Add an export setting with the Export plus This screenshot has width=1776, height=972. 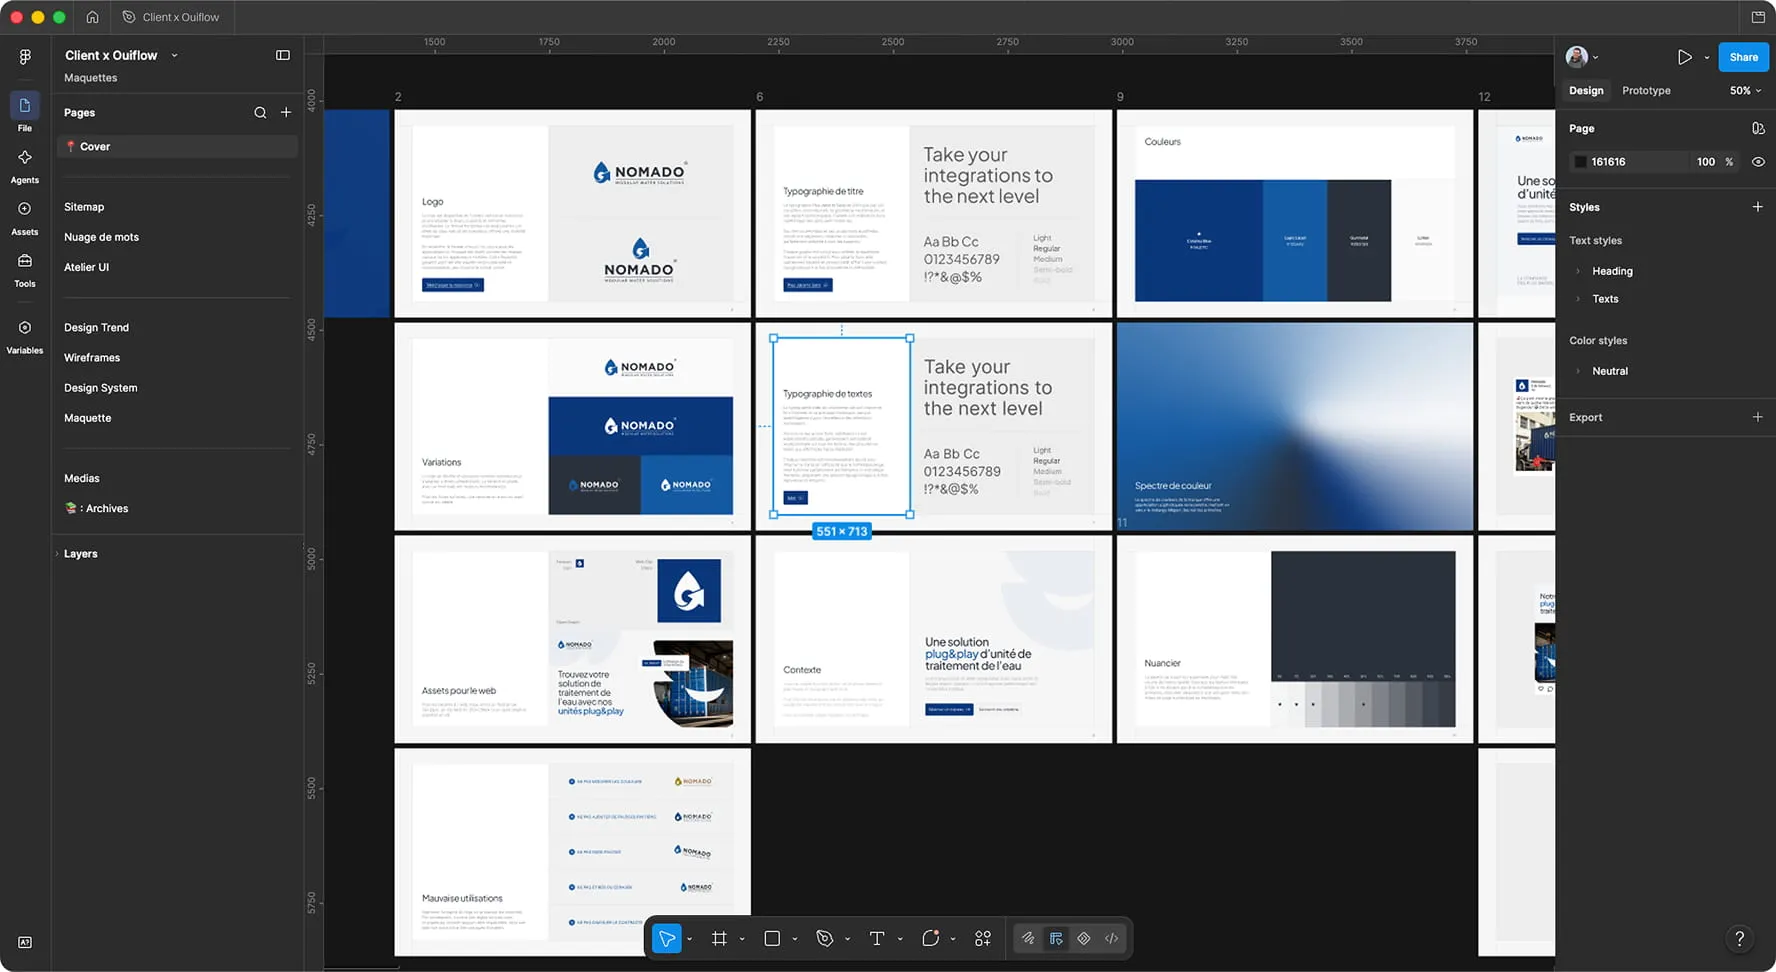coord(1757,417)
